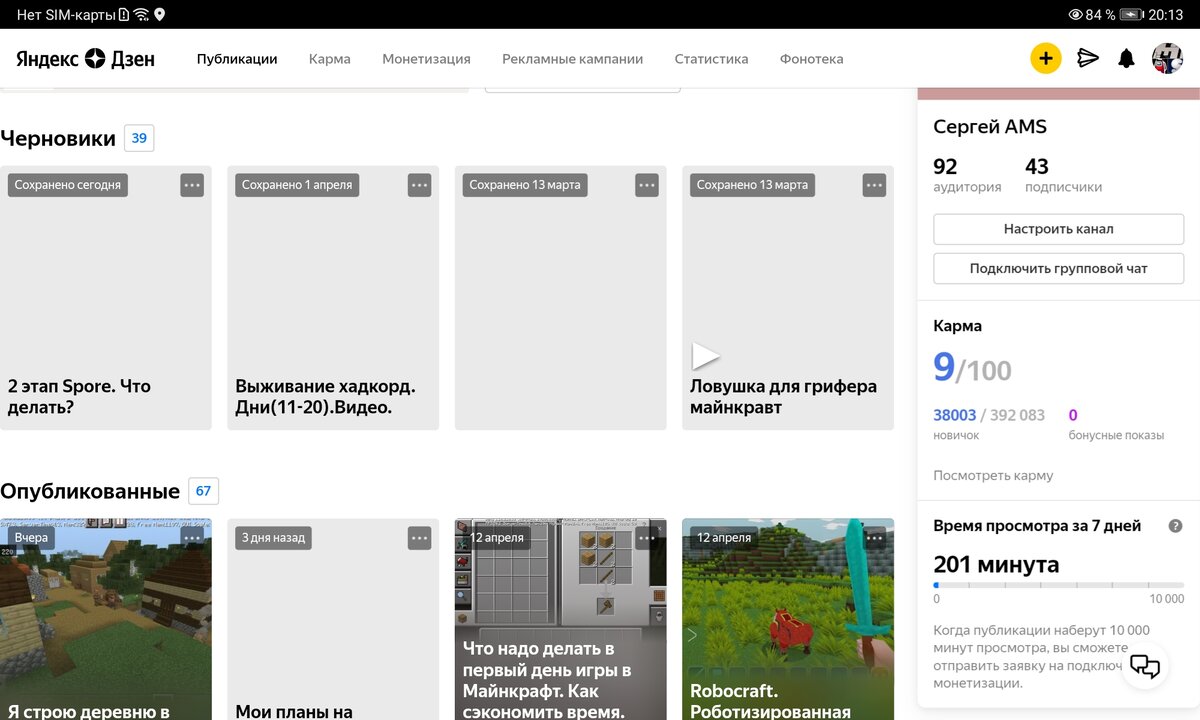Open the Я строю деревню published post
1200x720 pixels.
pos(106,619)
